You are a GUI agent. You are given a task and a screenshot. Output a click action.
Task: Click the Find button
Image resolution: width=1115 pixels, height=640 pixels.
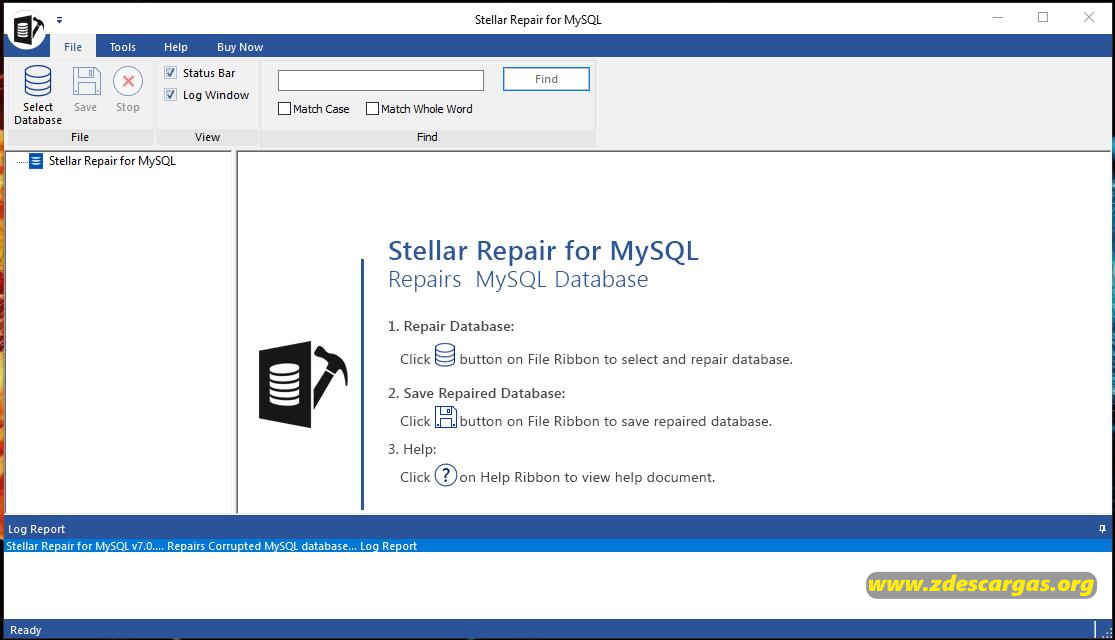(546, 79)
